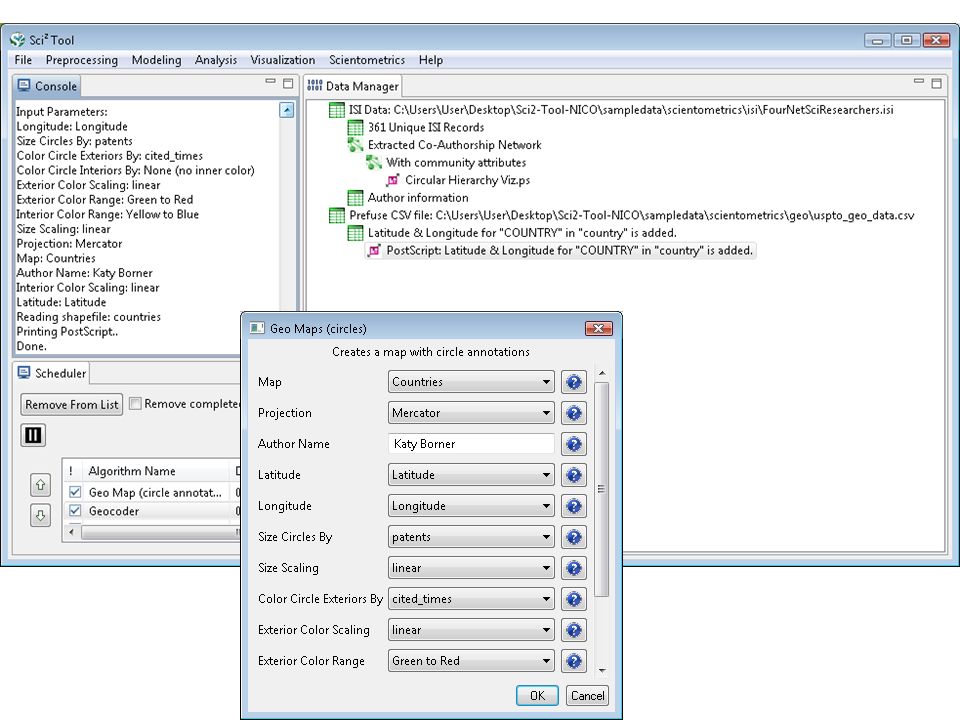This screenshot has height=720, width=960.
Task: Open the Longitude column dropdown
Action: click(x=471, y=506)
